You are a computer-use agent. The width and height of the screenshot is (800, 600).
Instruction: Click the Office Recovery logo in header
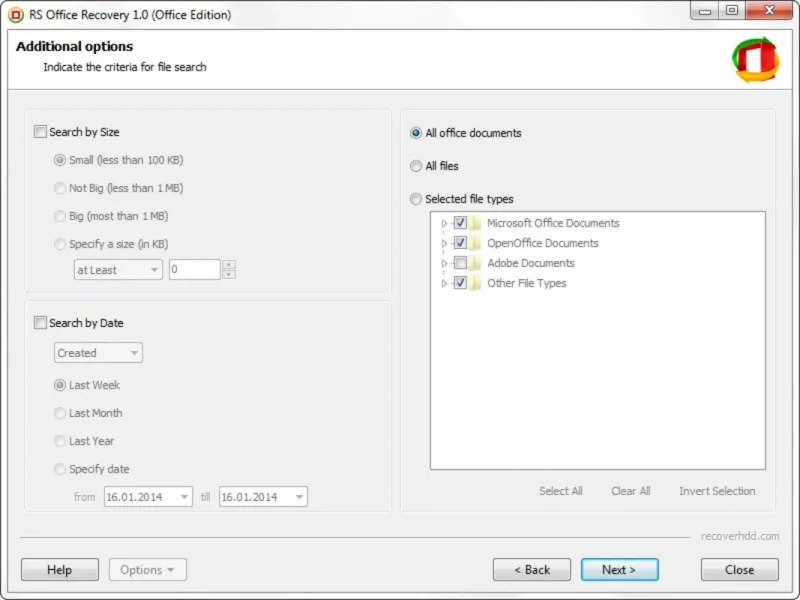(756, 60)
